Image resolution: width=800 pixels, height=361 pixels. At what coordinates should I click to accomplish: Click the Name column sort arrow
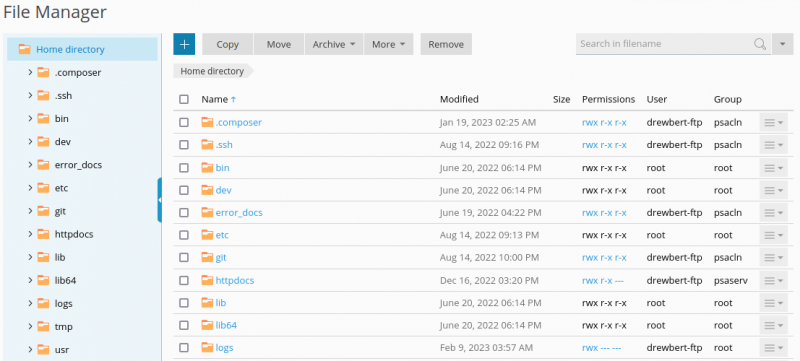pos(234,100)
